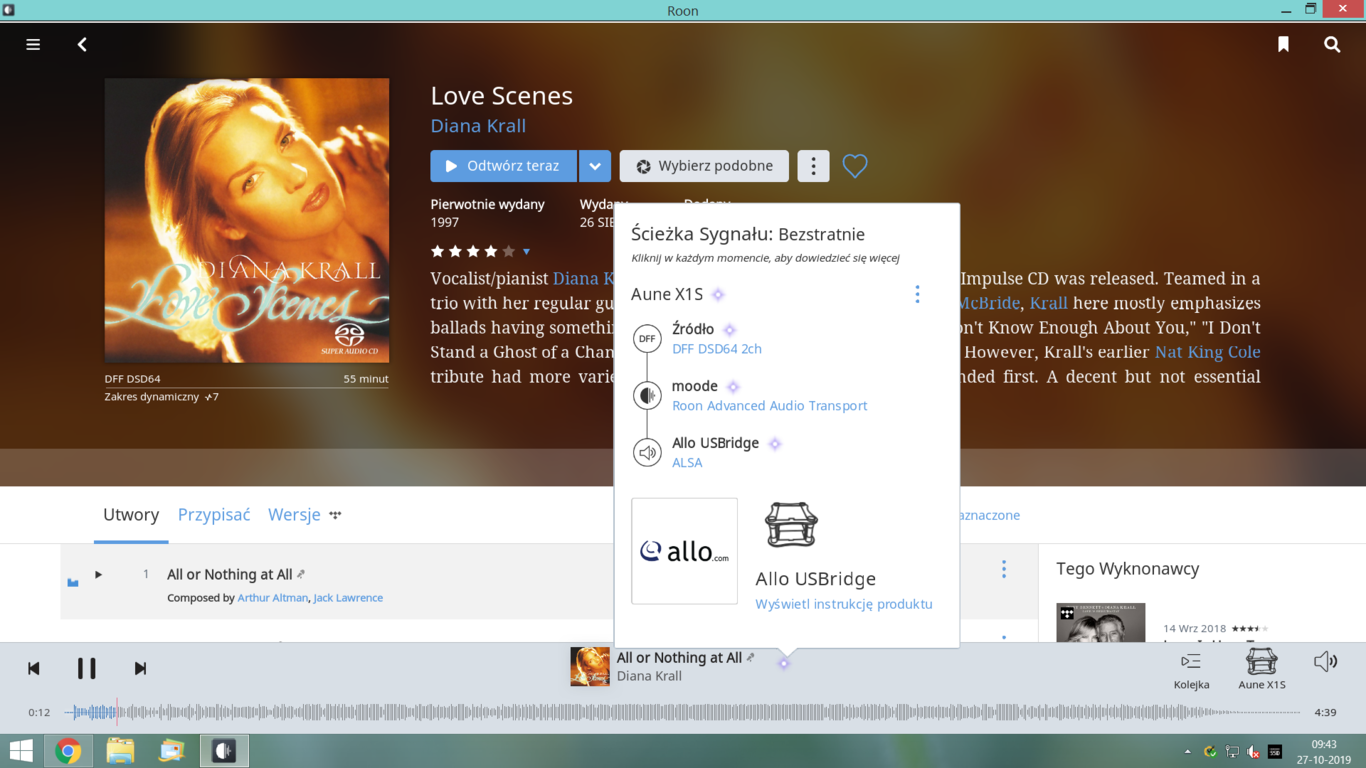Screen dimensions: 1366x768
Task: Show hidden system tray icons
Action: coord(1188,752)
